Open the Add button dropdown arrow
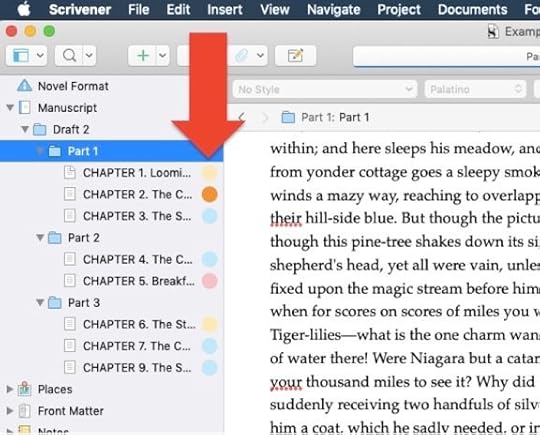This screenshot has height=435, width=540. click(x=162, y=55)
